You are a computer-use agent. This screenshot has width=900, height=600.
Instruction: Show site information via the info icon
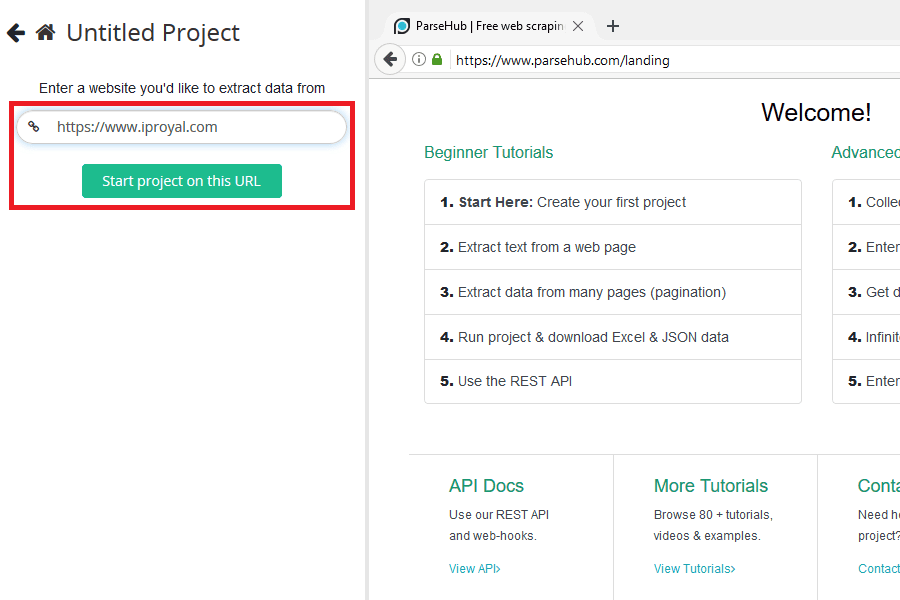(x=419, y=59)
